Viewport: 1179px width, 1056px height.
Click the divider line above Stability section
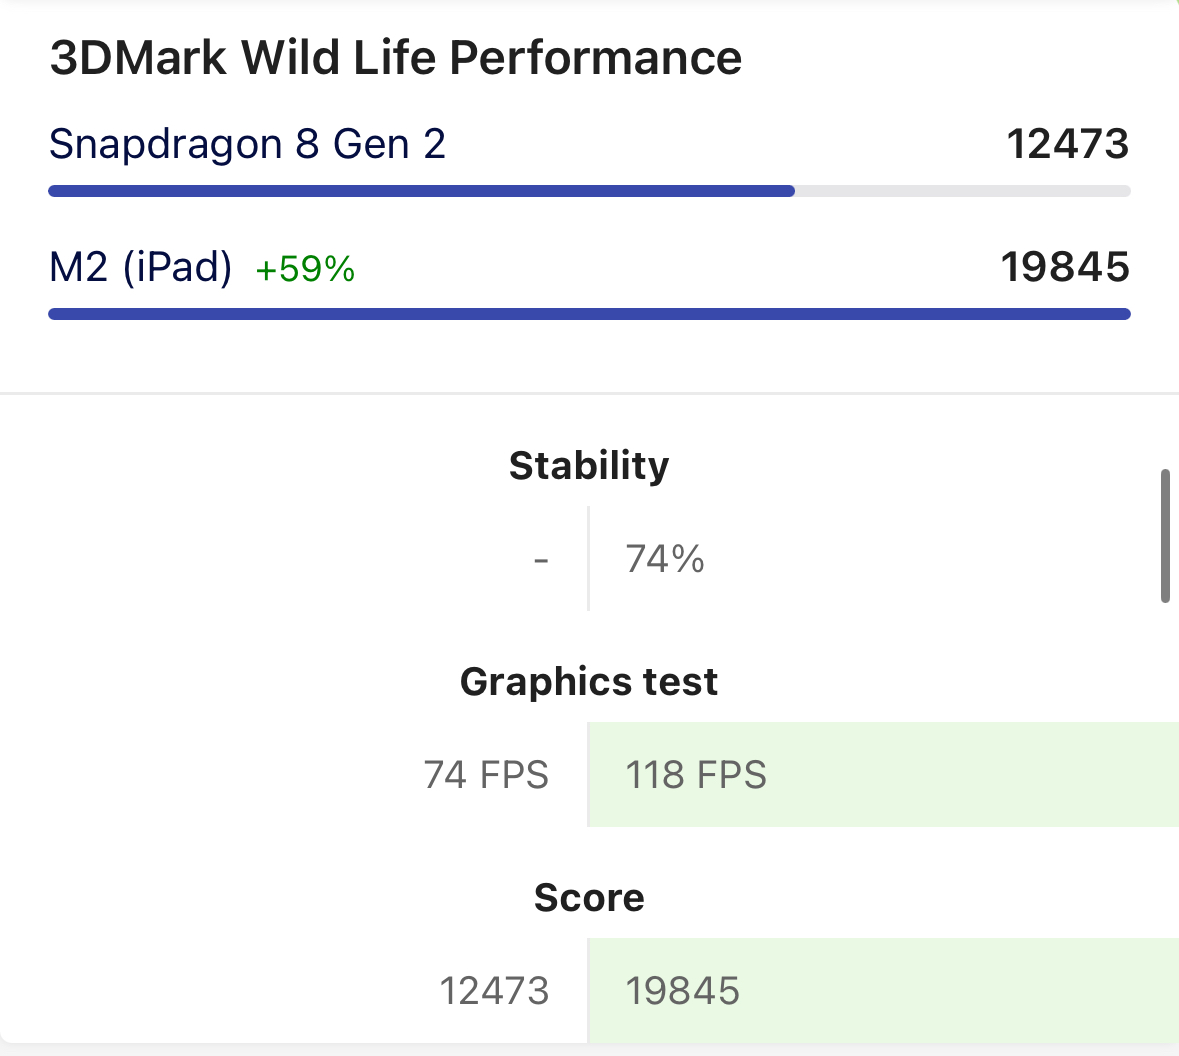click(x=589, y=393)
